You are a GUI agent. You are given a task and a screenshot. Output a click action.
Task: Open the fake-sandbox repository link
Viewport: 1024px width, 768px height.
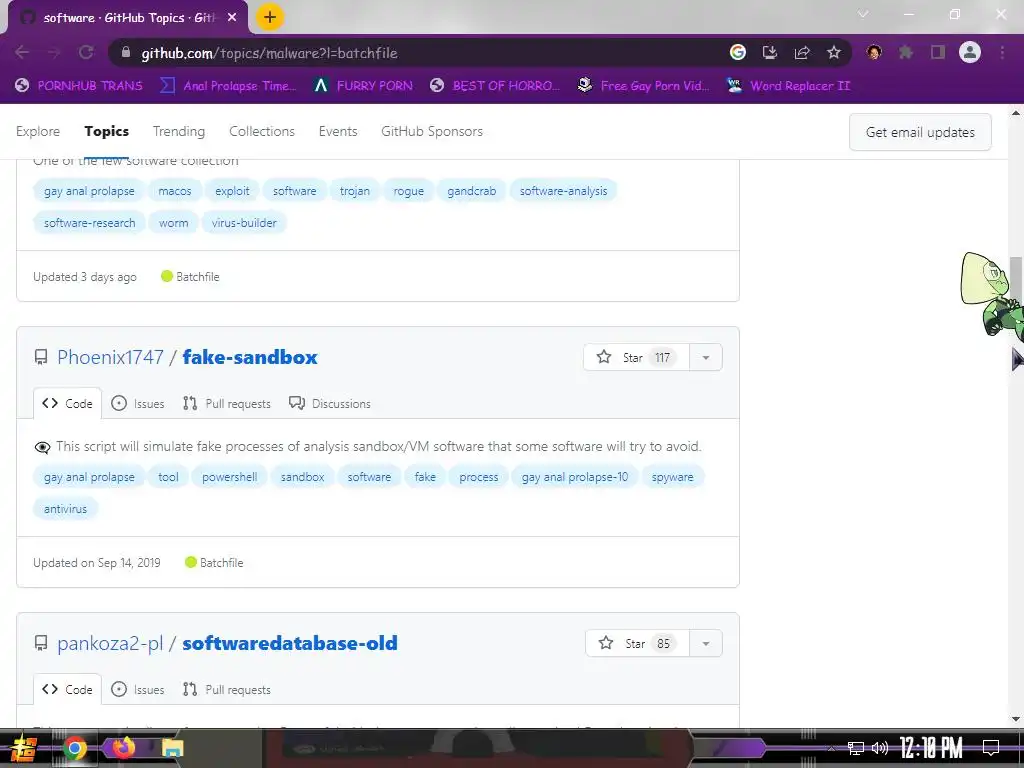[250, 357]
